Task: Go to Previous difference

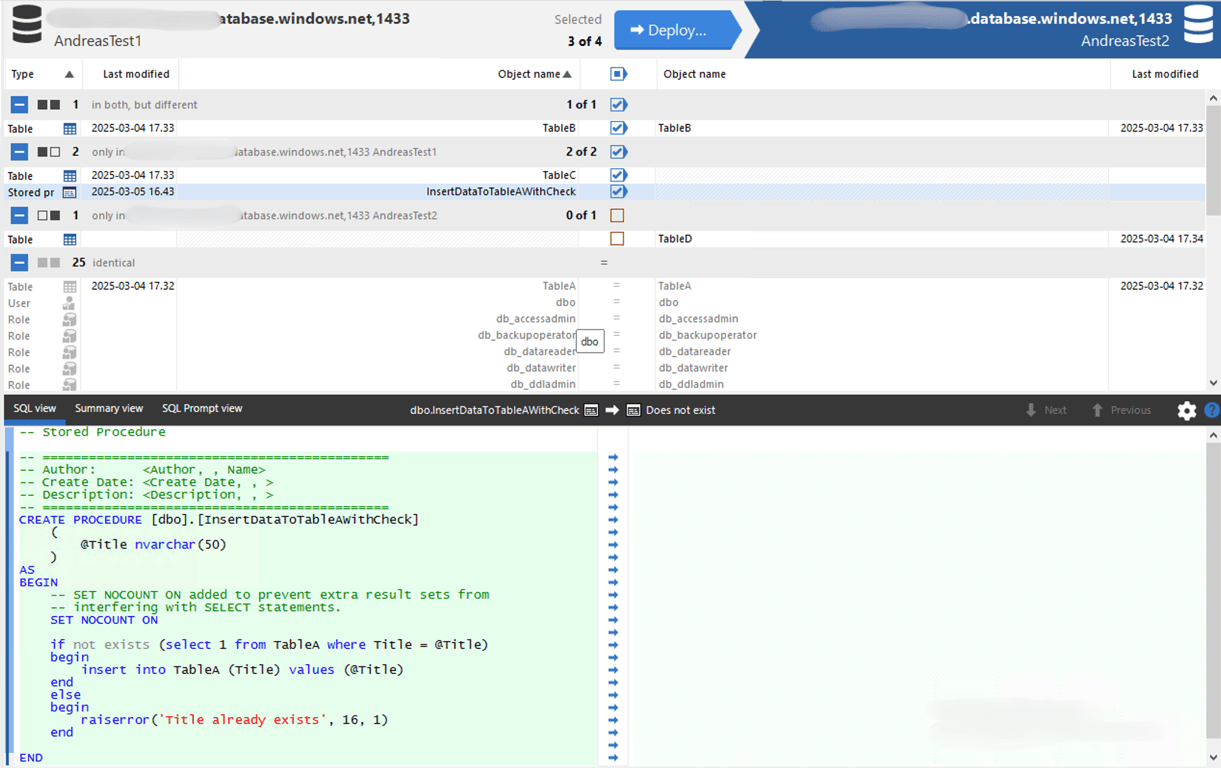Action: coord(1121,410)
